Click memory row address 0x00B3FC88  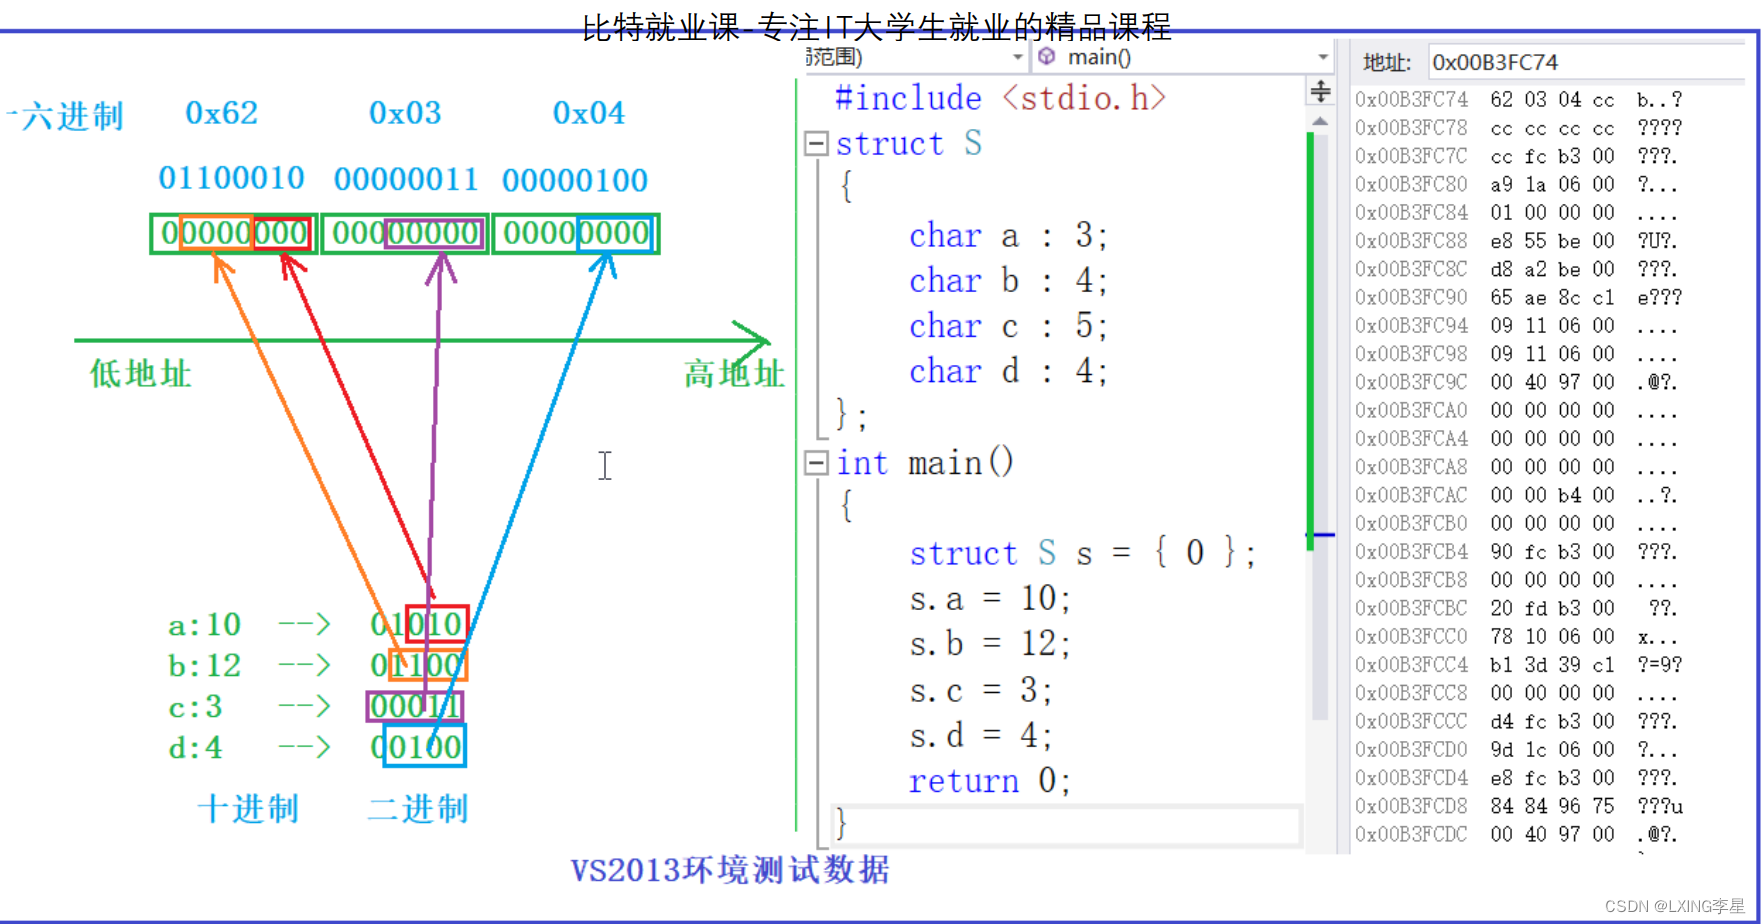tap(1411, 241)
